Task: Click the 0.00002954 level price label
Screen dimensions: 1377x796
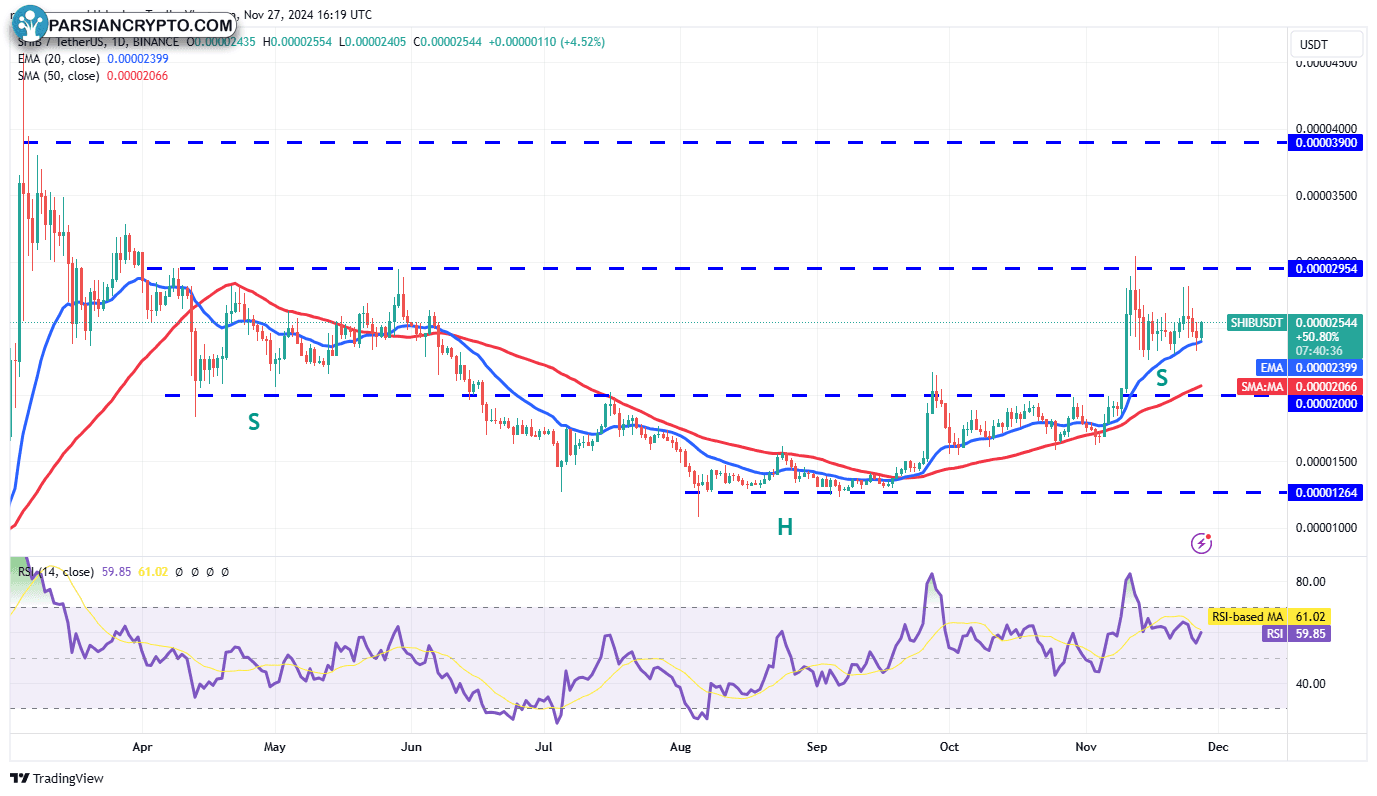Action: tap(1325, 269)
